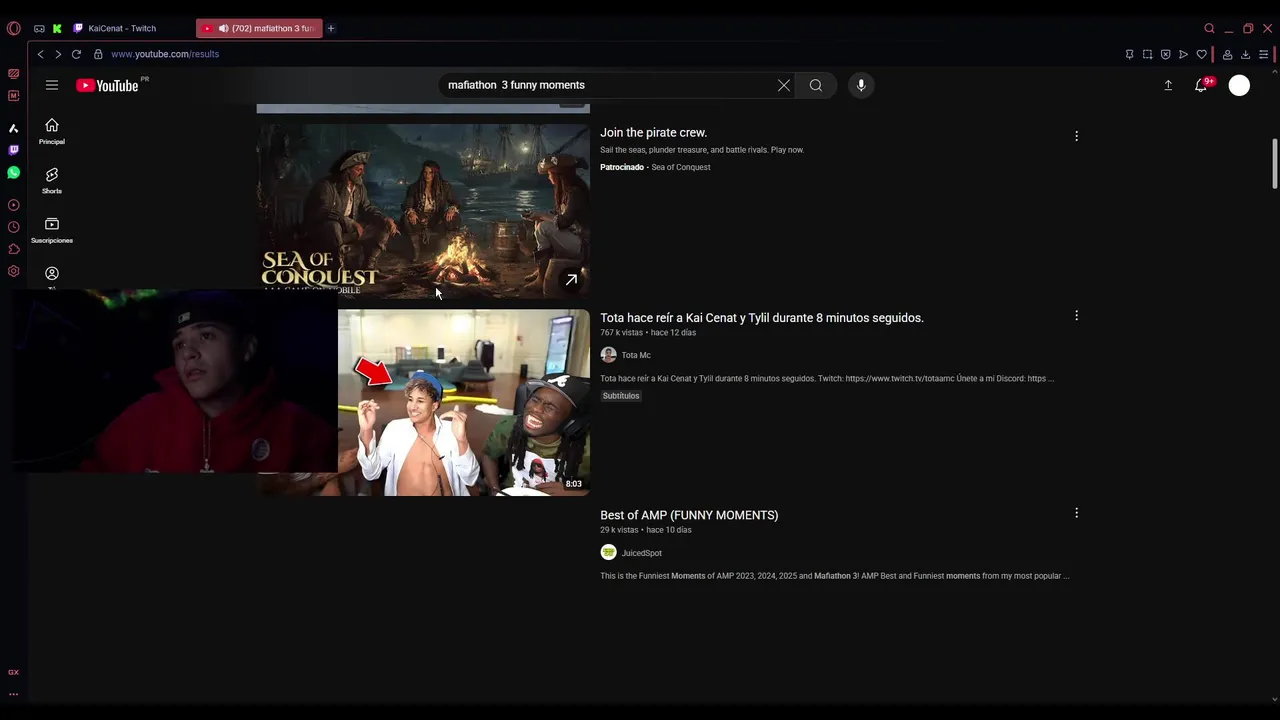Viewport: 1280px width, 720px height.
Task: Open options menu for pirate crew ad
Action: (1076, 136)
